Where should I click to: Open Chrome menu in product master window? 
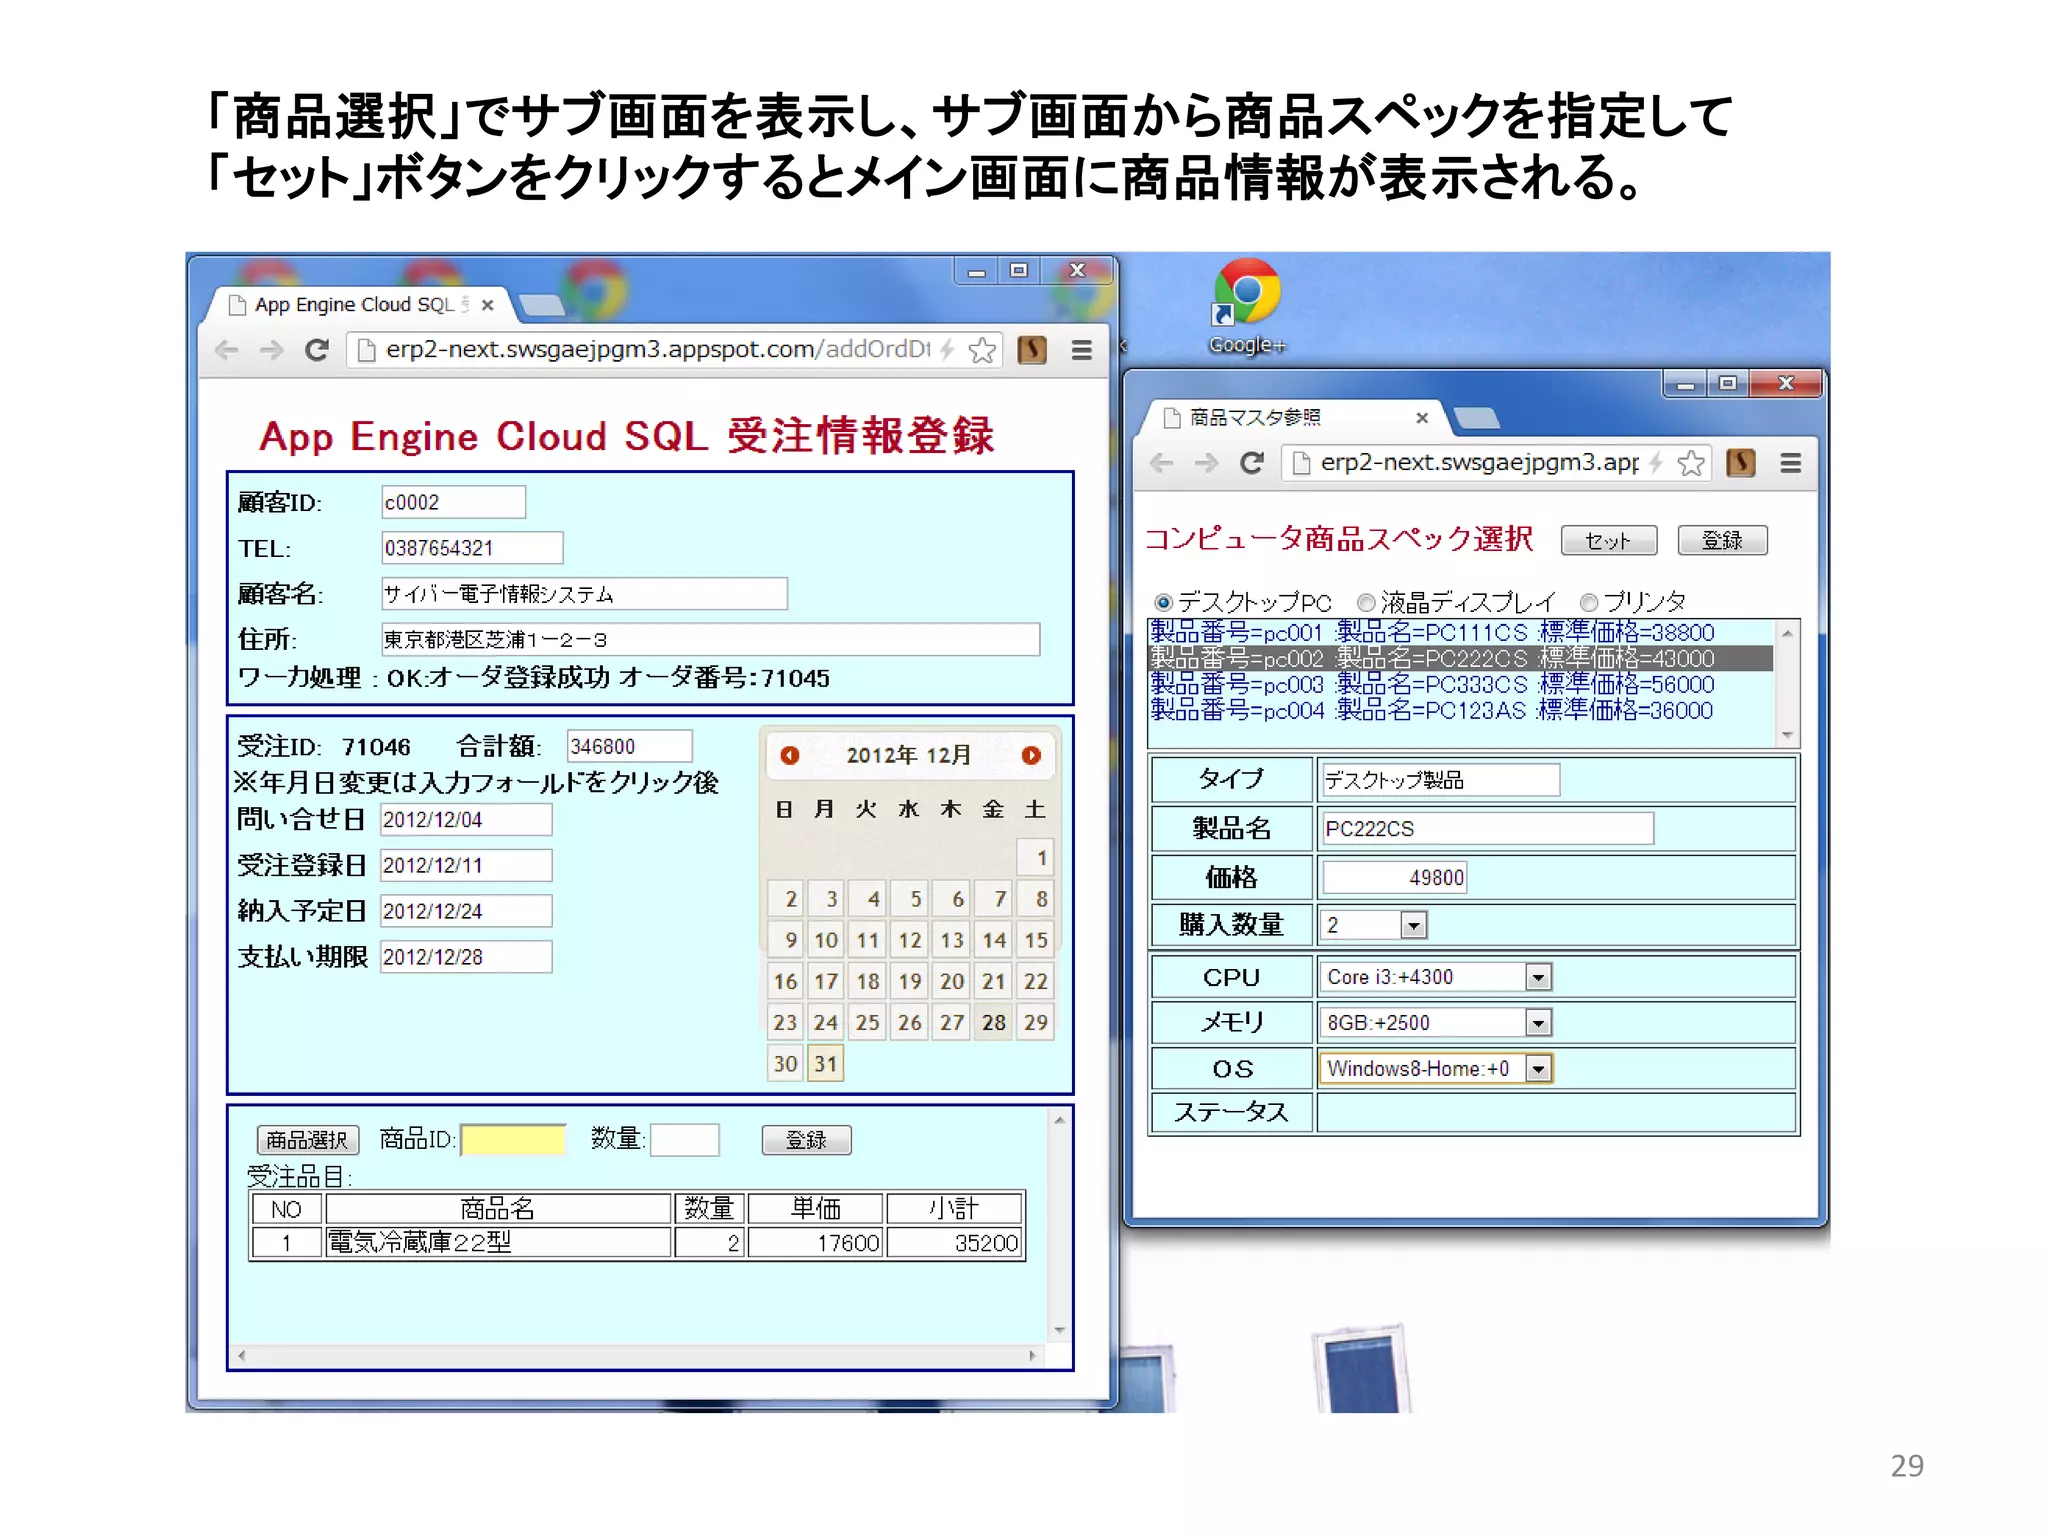point(1790,463)
